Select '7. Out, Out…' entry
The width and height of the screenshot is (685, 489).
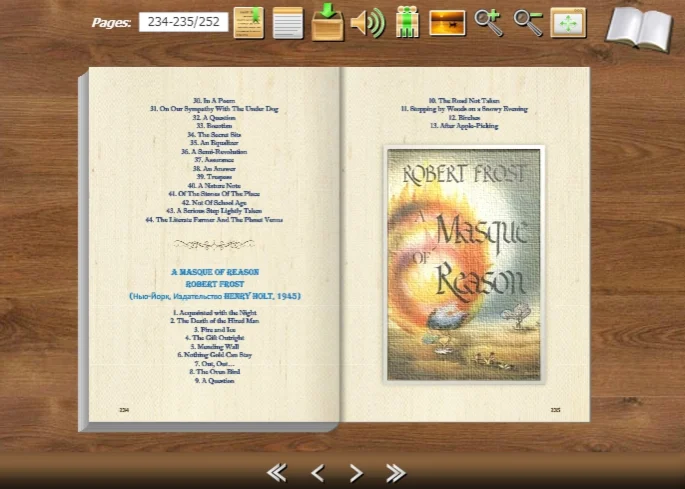click(214, 364)
